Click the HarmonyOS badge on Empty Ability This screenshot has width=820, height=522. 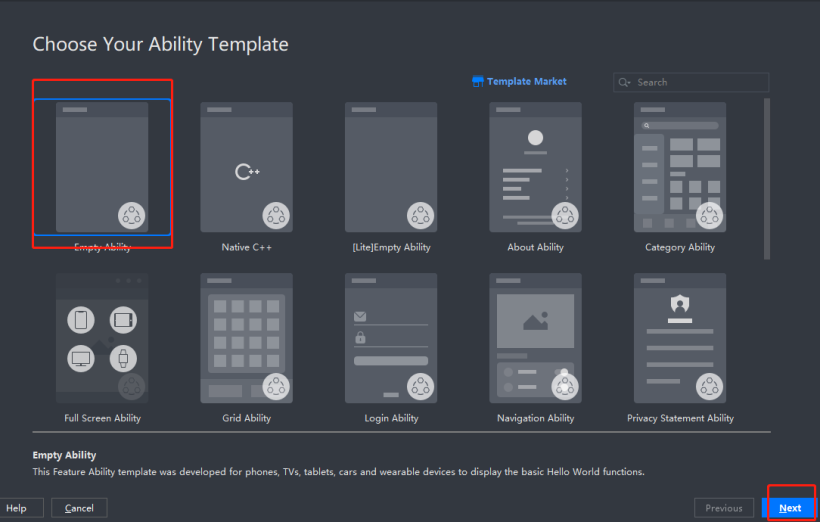click(x=131, y=215)
